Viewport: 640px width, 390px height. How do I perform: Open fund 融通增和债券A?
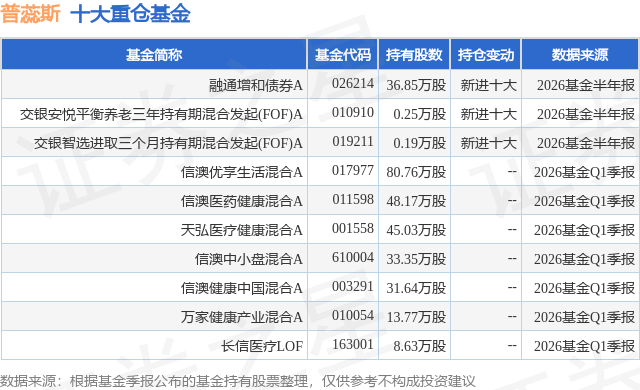coord(256,85)
